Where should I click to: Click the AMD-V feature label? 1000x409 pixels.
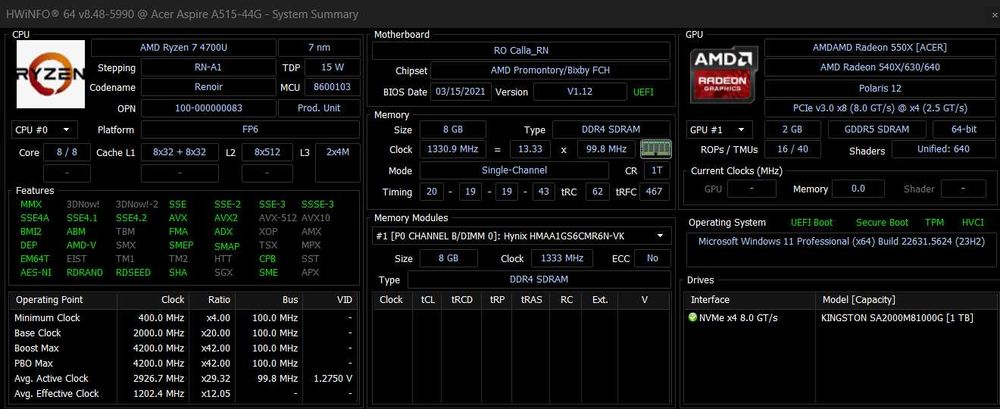coord(80,245)
